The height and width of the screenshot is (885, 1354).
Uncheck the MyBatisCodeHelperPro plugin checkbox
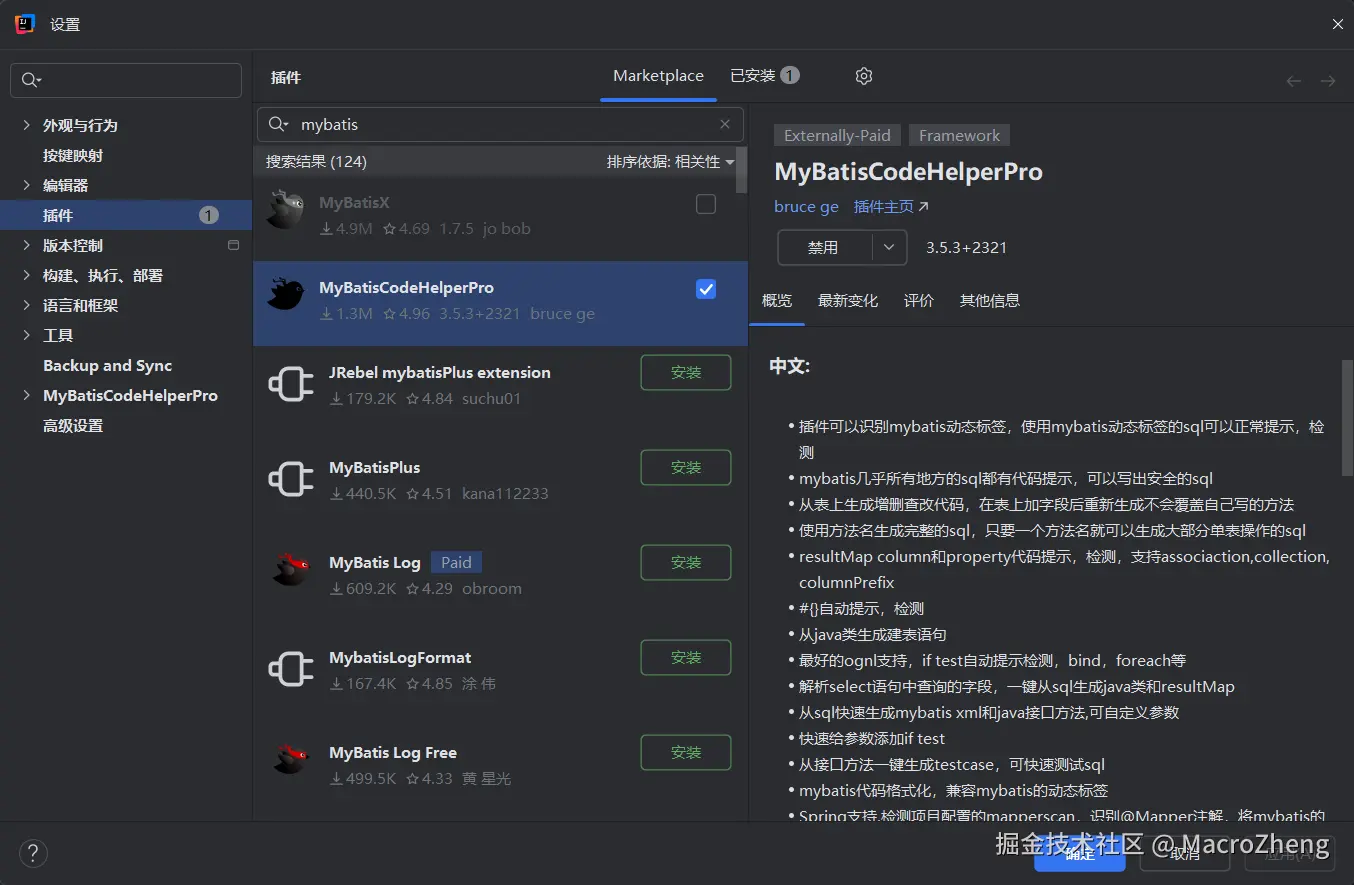click(x=706, y=289)
